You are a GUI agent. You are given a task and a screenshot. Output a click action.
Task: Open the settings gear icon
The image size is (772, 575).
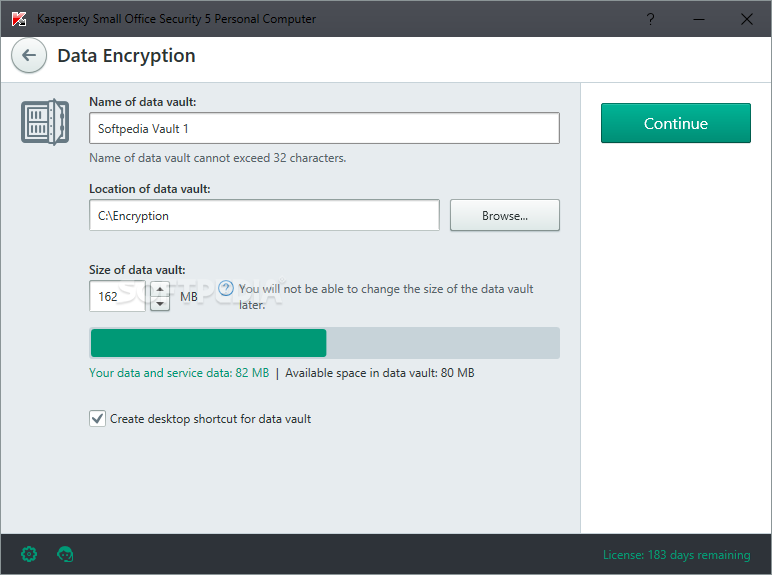[x=29, y=554]
